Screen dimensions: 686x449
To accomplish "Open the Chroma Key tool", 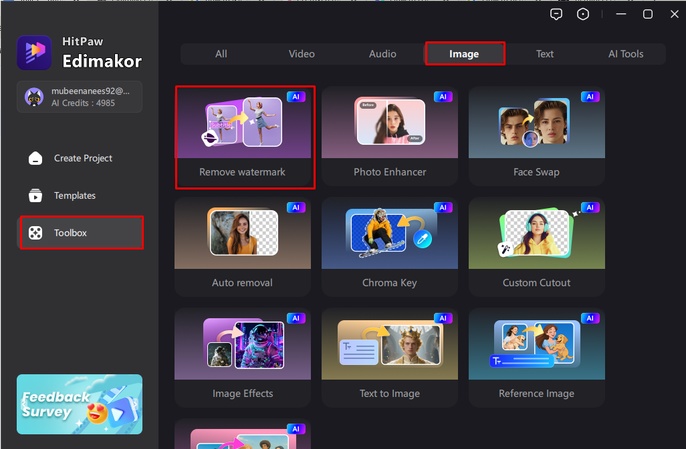I will [x=389, y=247].
